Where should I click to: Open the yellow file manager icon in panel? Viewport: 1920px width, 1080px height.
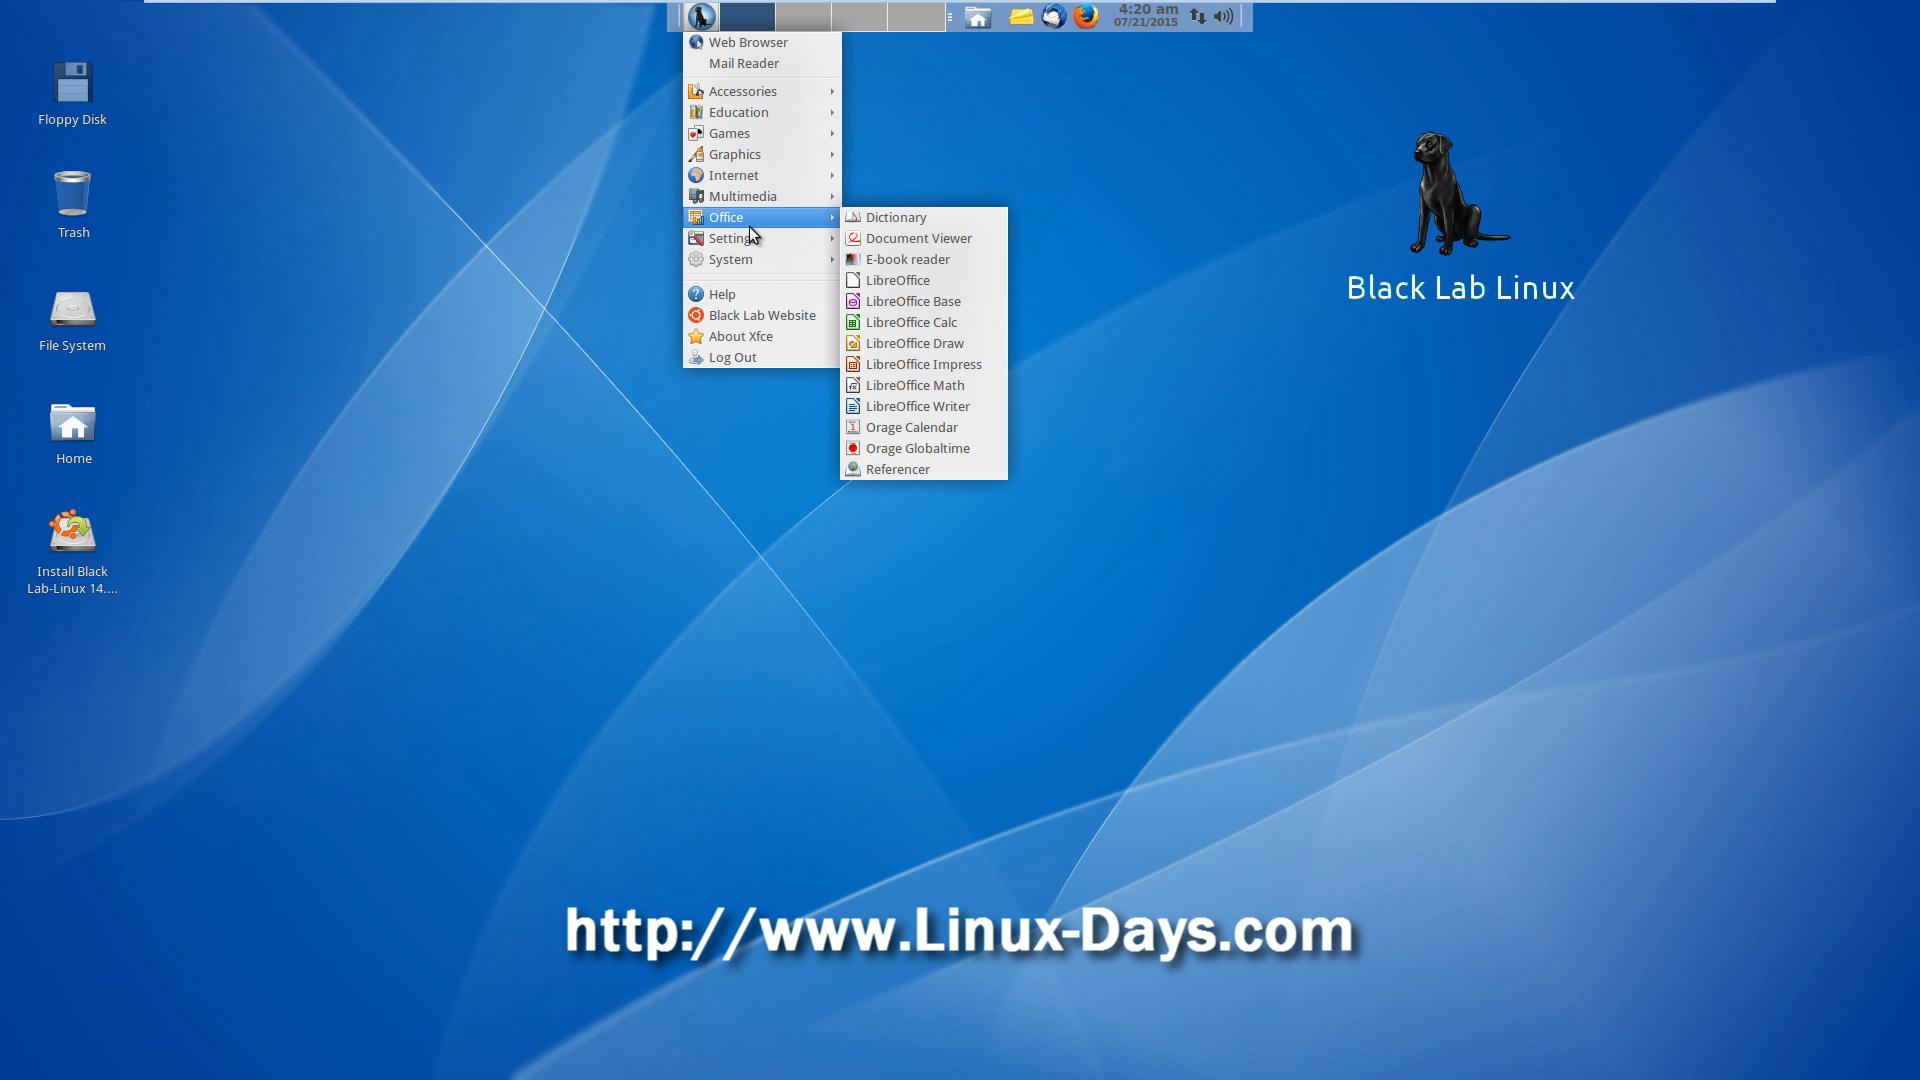pyautogui.click(x=1021, y=17)
